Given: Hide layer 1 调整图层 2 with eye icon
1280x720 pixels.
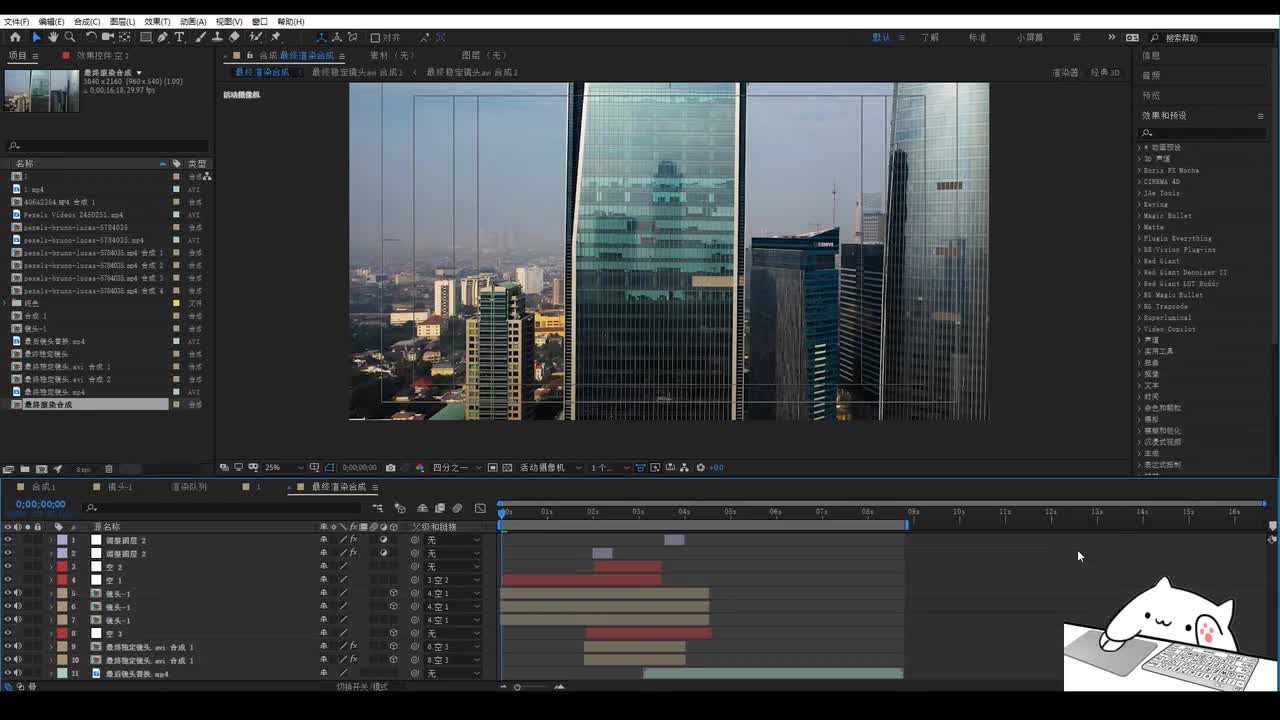Looking at the screenshot, I should click(8, 540).
